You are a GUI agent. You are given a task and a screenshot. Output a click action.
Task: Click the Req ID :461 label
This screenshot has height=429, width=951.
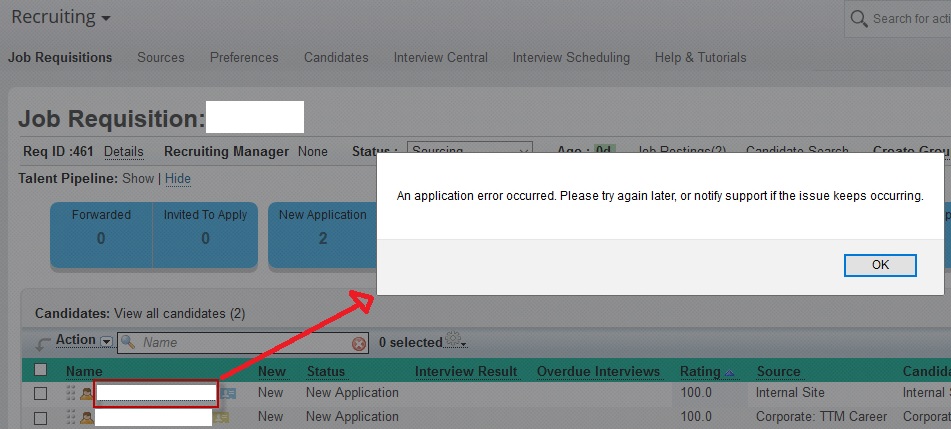[x=58, y=152]
